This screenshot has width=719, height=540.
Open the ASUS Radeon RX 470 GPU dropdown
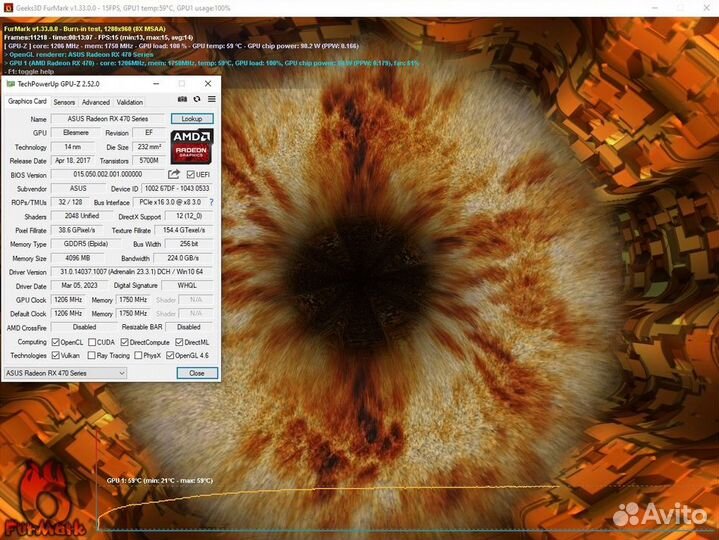point(66,373)
